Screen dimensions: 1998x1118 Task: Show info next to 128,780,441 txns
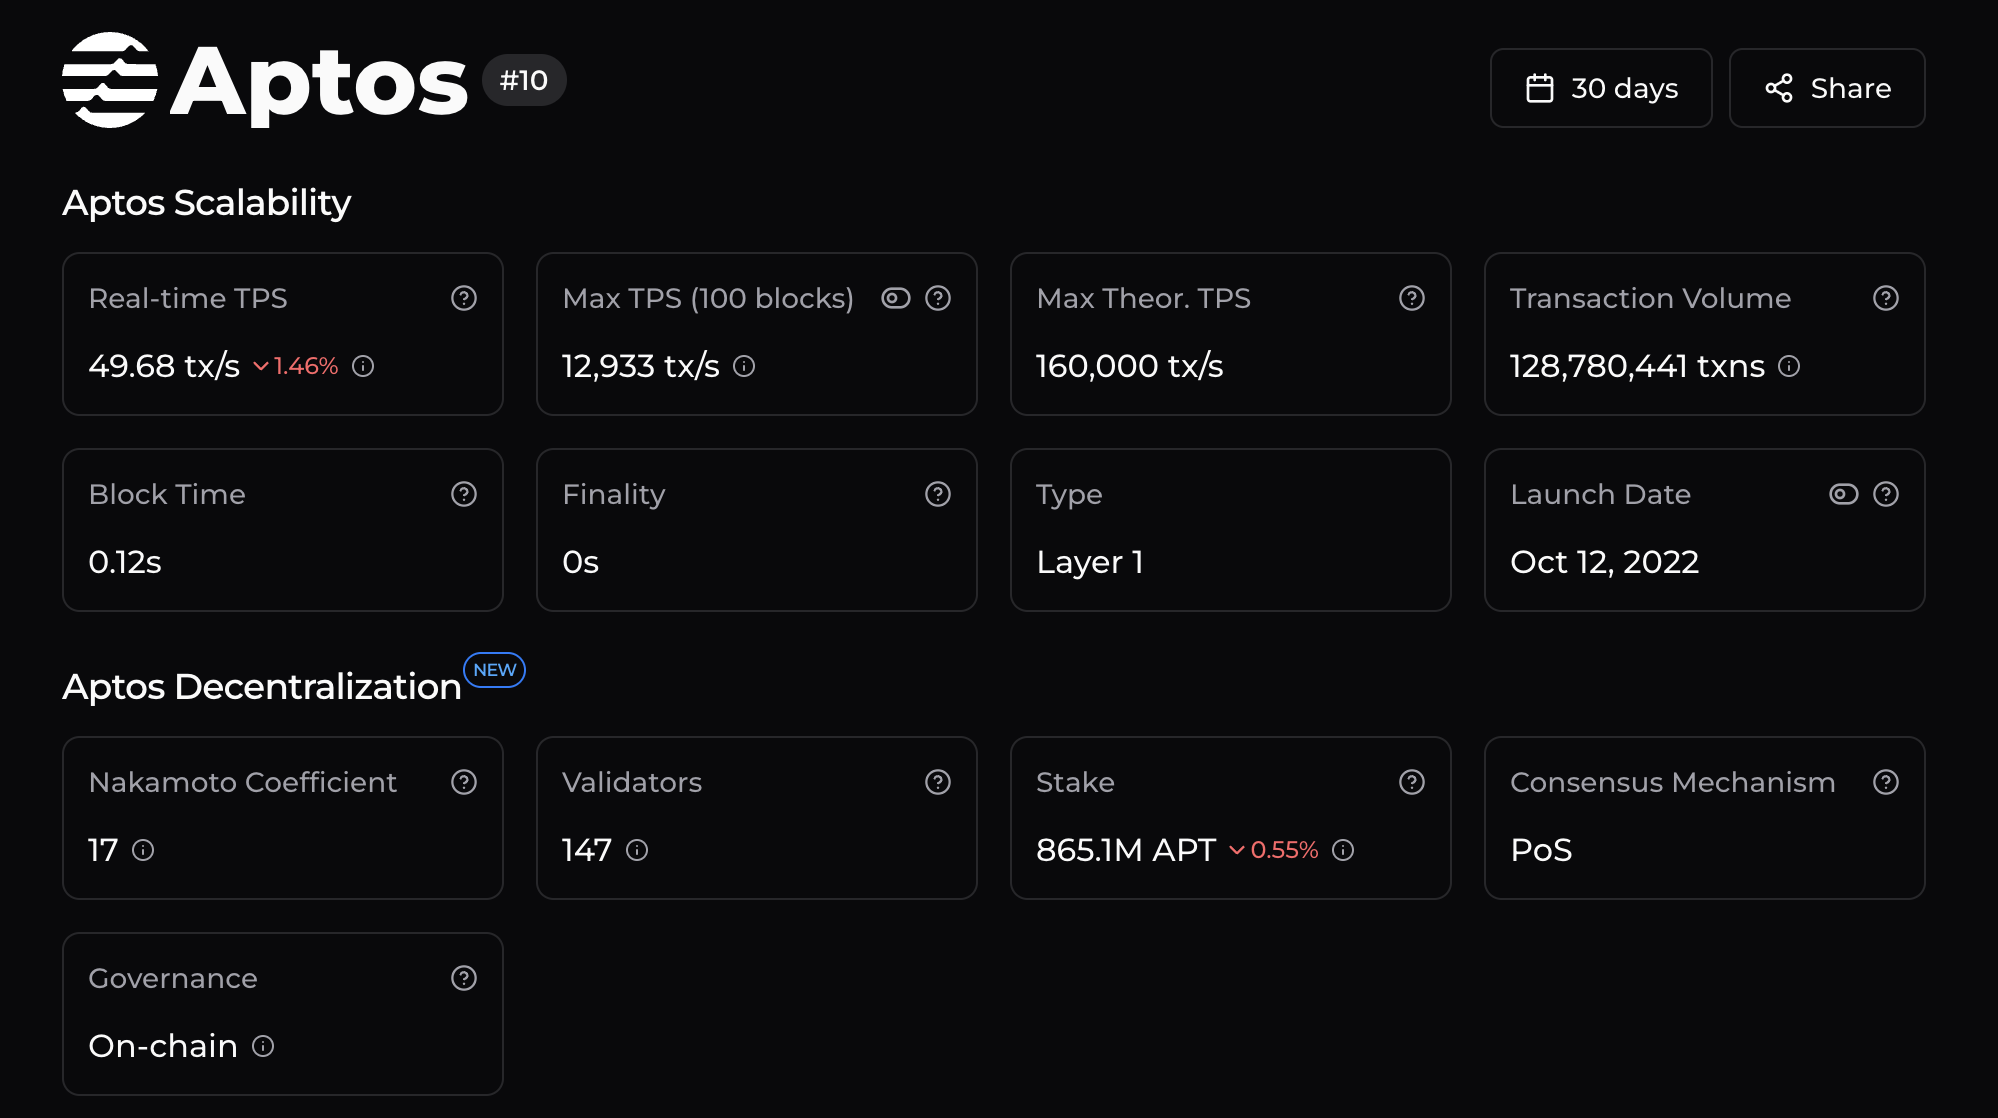[x=1789, y=366]
